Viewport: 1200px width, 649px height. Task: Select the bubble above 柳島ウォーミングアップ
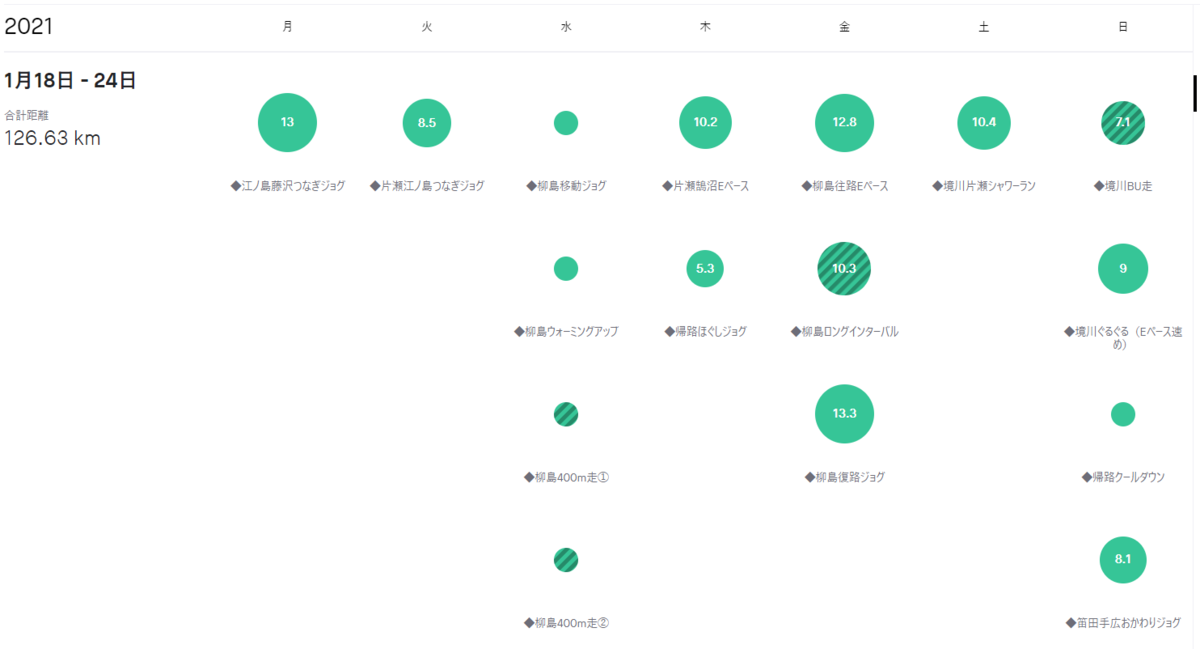tap(566, 268)
